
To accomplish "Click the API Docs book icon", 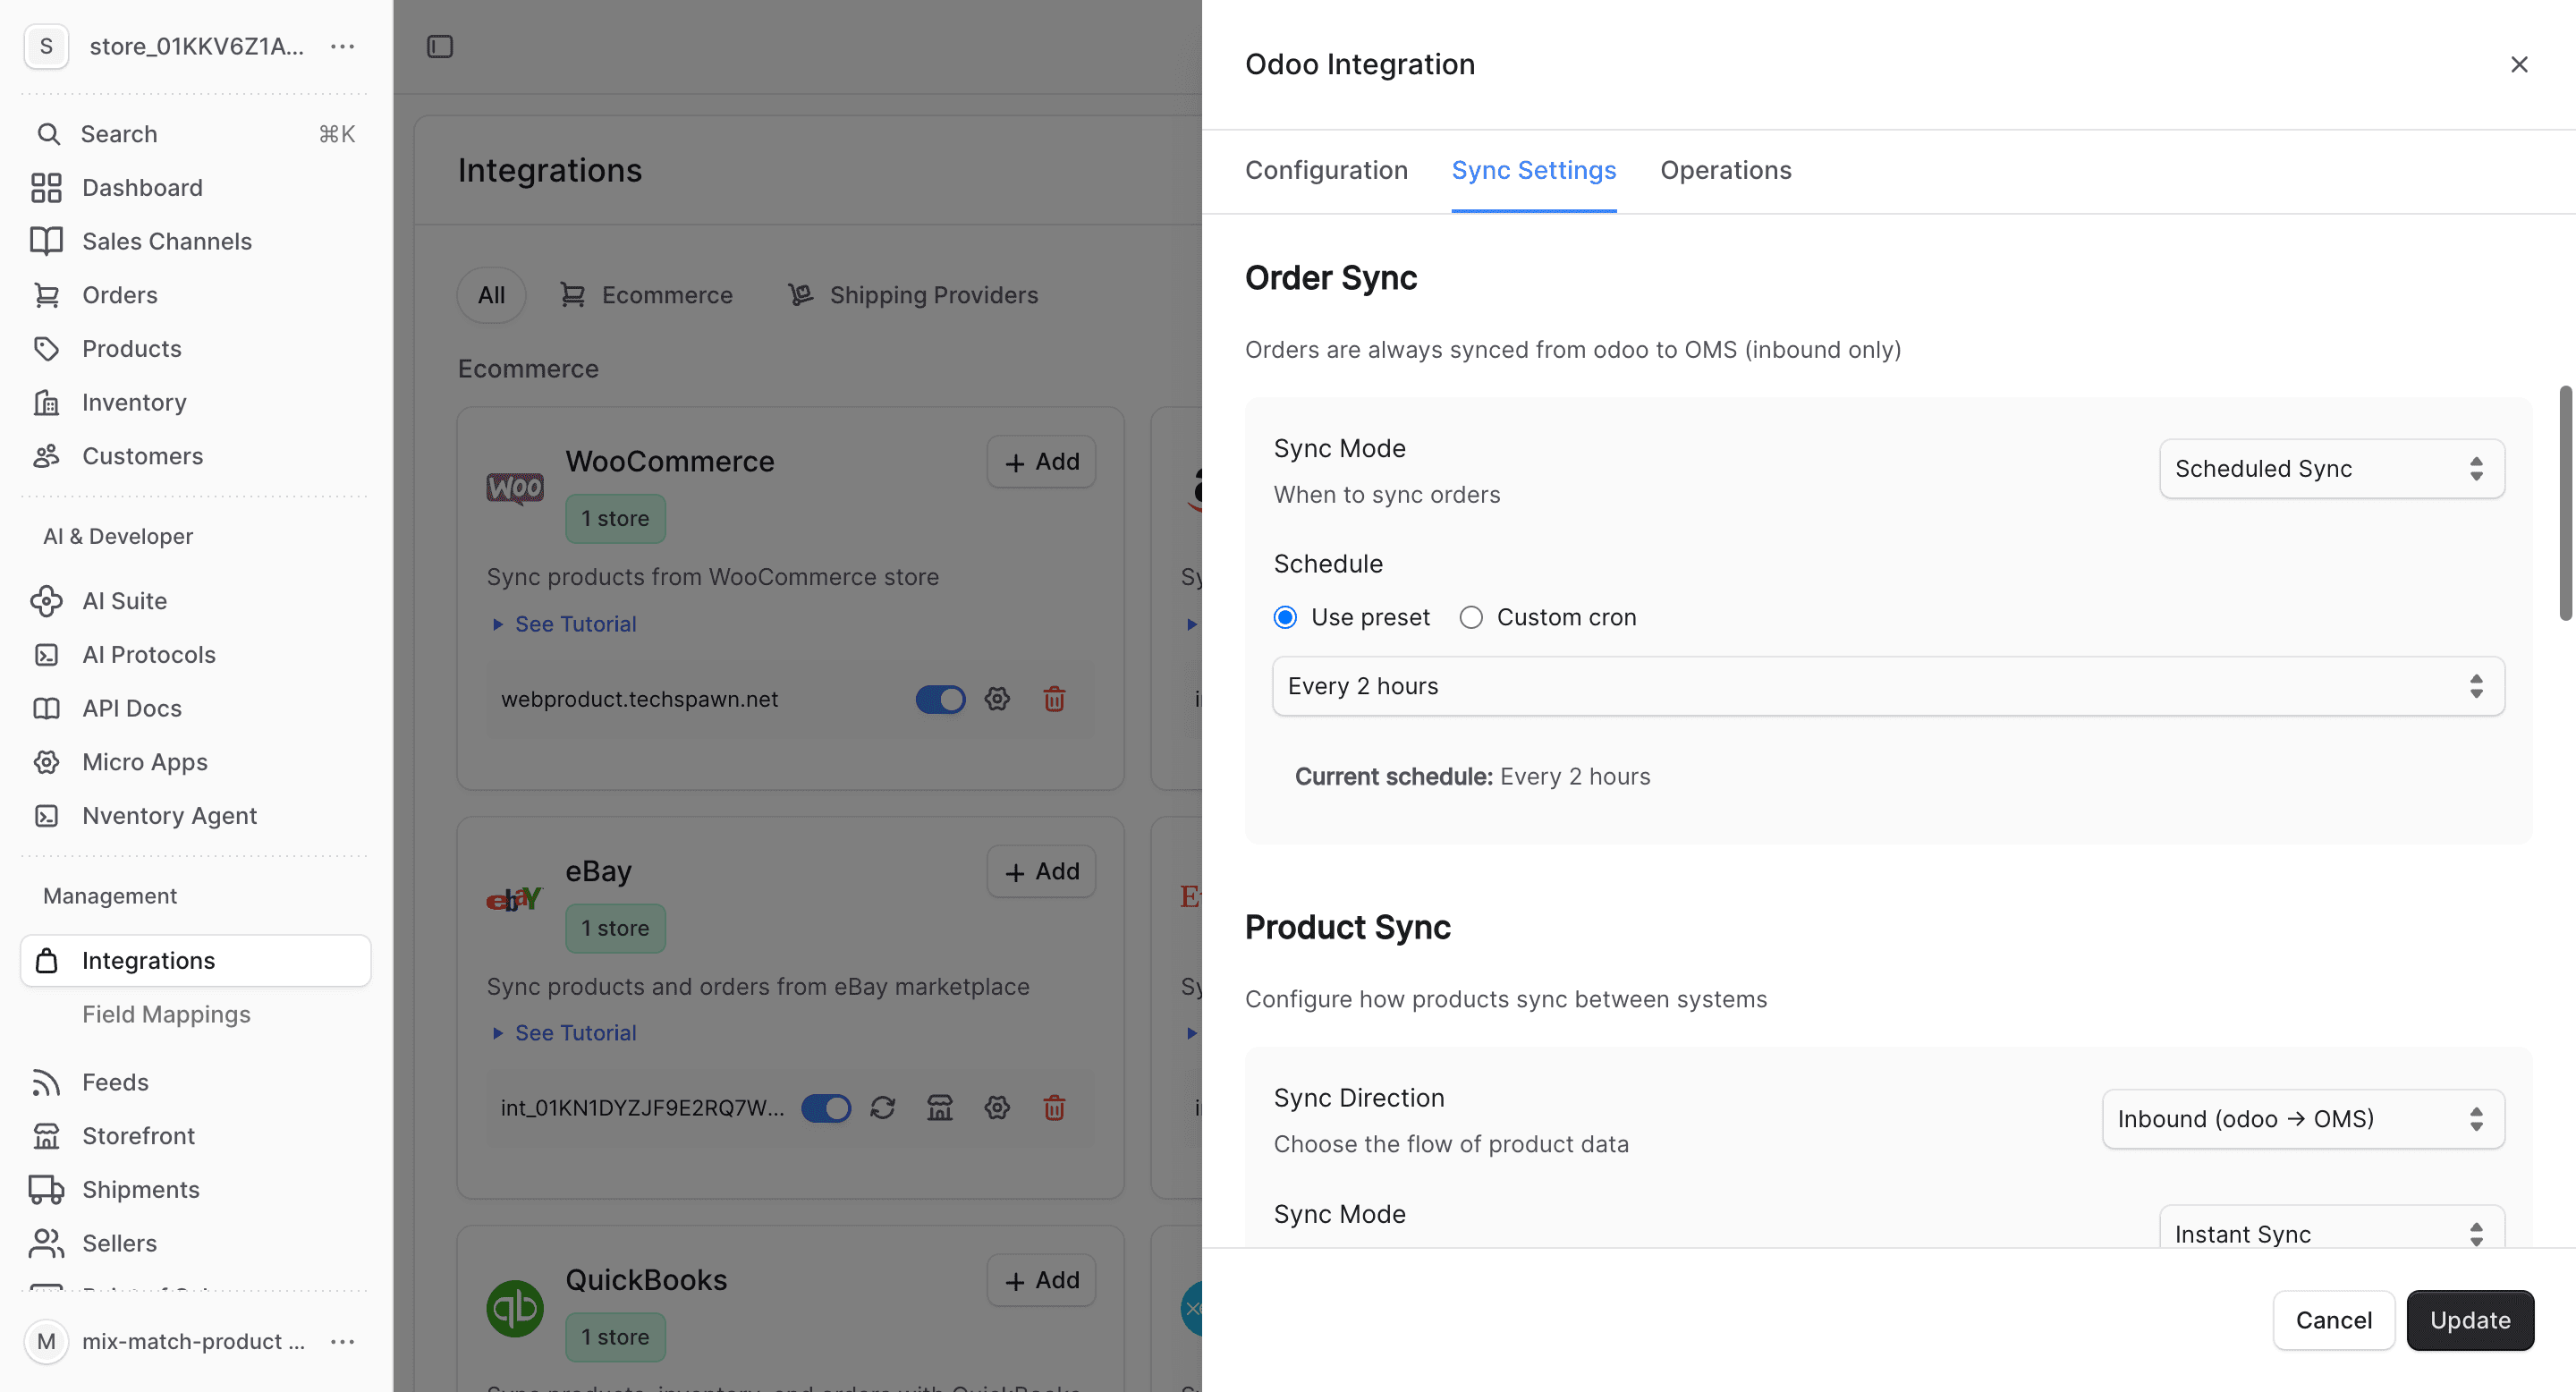I will coord(46,708).
